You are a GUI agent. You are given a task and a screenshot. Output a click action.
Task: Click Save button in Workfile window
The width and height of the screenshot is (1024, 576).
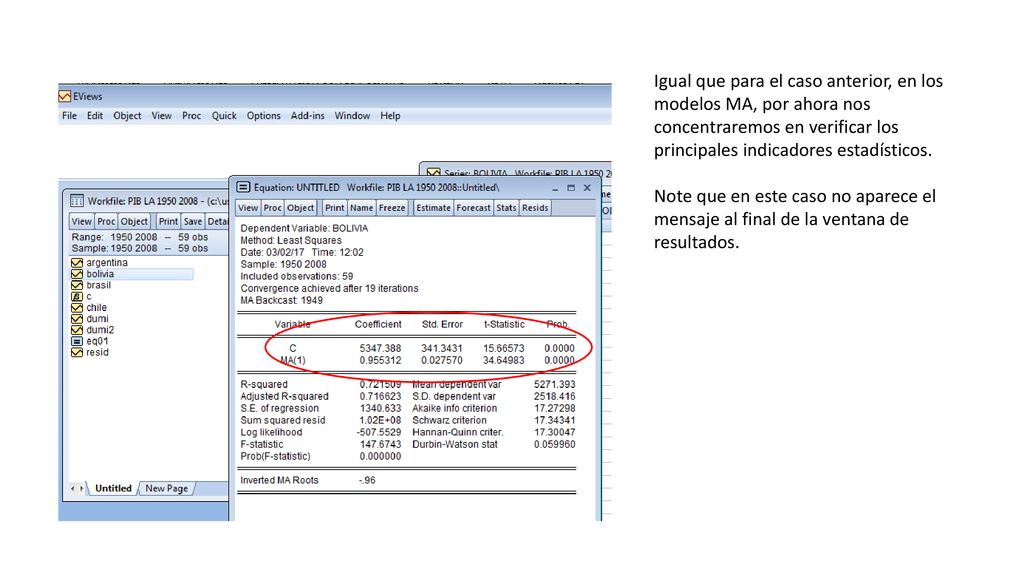(193, 221)
